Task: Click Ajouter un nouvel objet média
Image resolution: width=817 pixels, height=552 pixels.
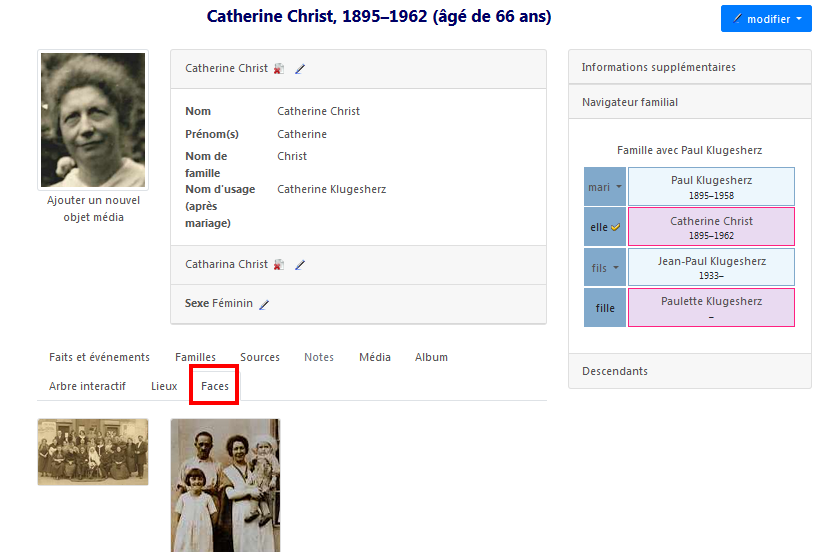Action: point(93,208)
